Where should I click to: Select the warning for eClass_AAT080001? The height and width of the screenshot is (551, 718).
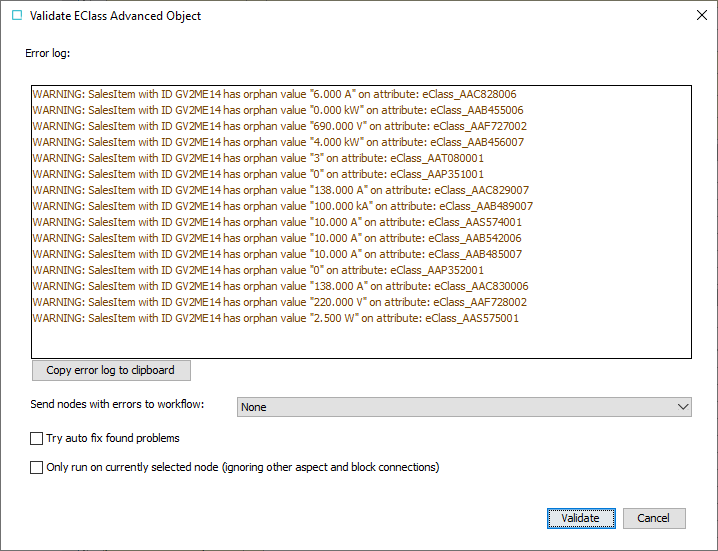(x=258, y=158)
